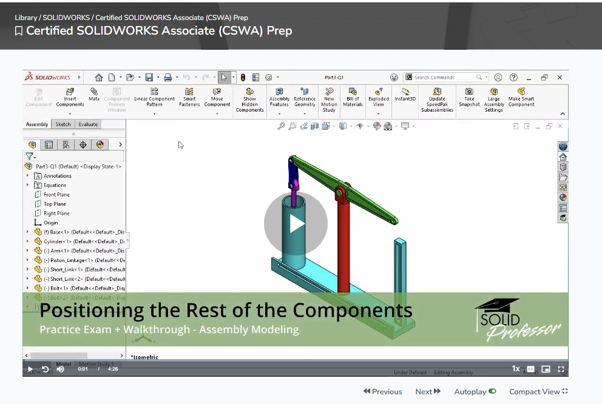Screen dimensions: 602x404
Task: Enter fullscreen video mode
Action: [561, 369]
